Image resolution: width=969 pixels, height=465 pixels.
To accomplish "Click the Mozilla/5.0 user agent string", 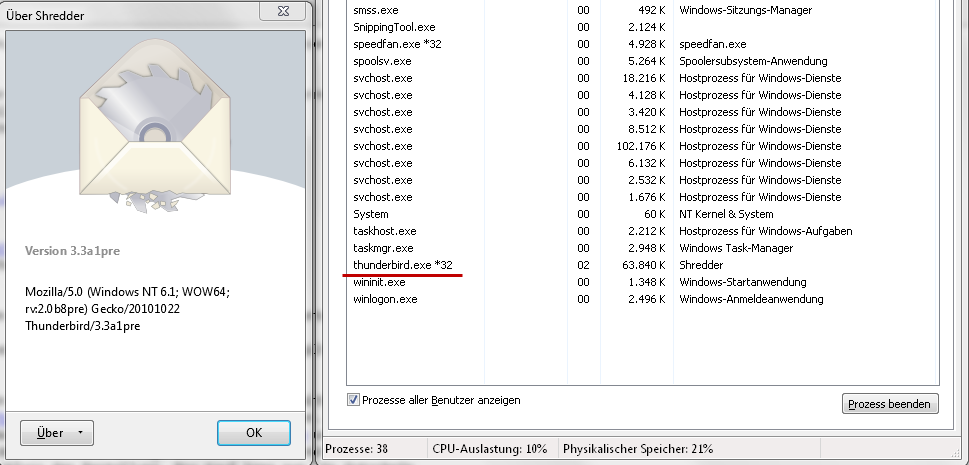I will [x=127, y=308].
